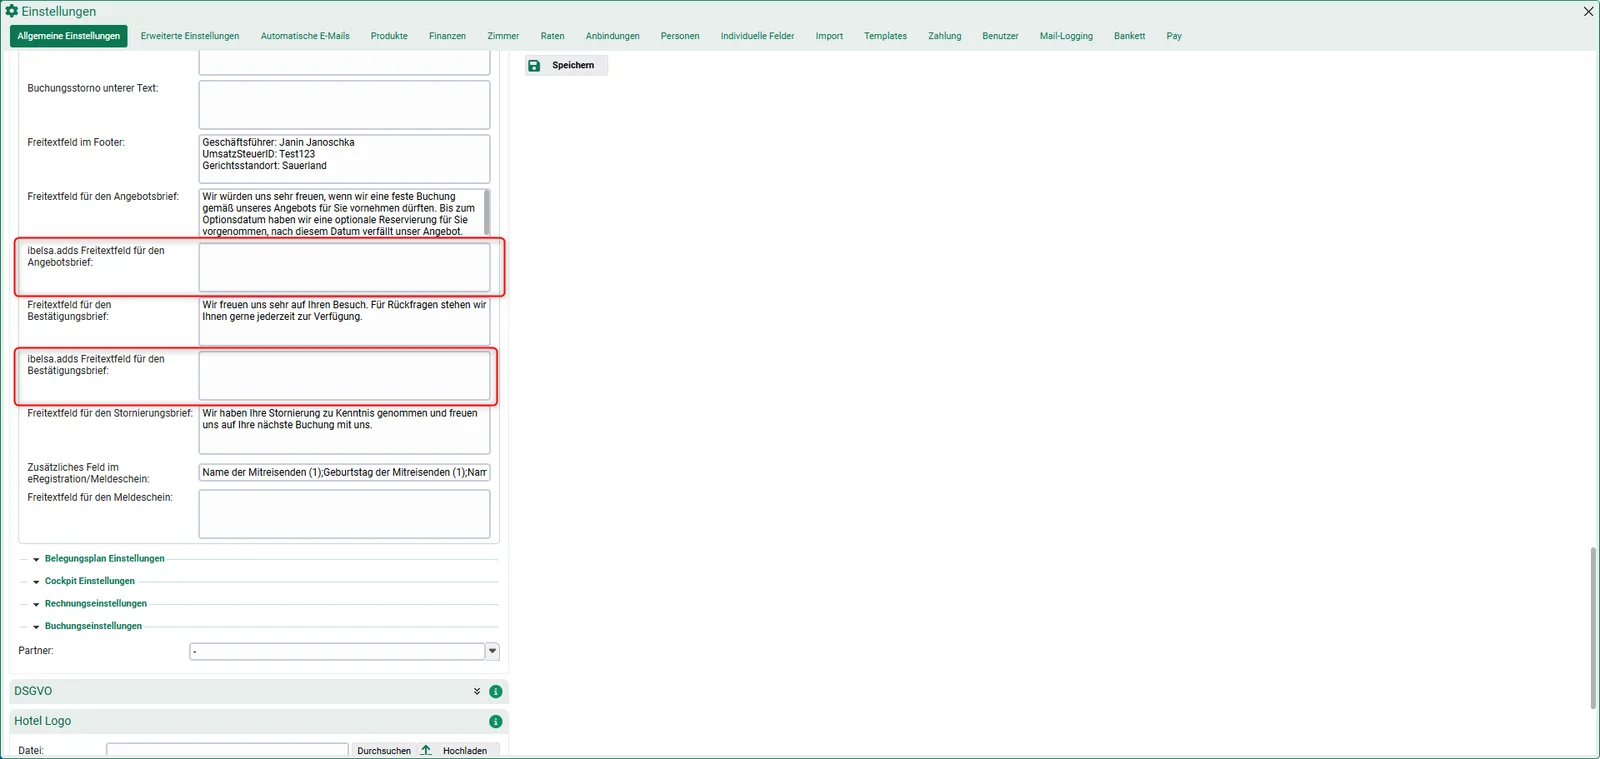
Task: Close the Einstellungen window
Action: pyautogui.click(x=1588, y=11)
